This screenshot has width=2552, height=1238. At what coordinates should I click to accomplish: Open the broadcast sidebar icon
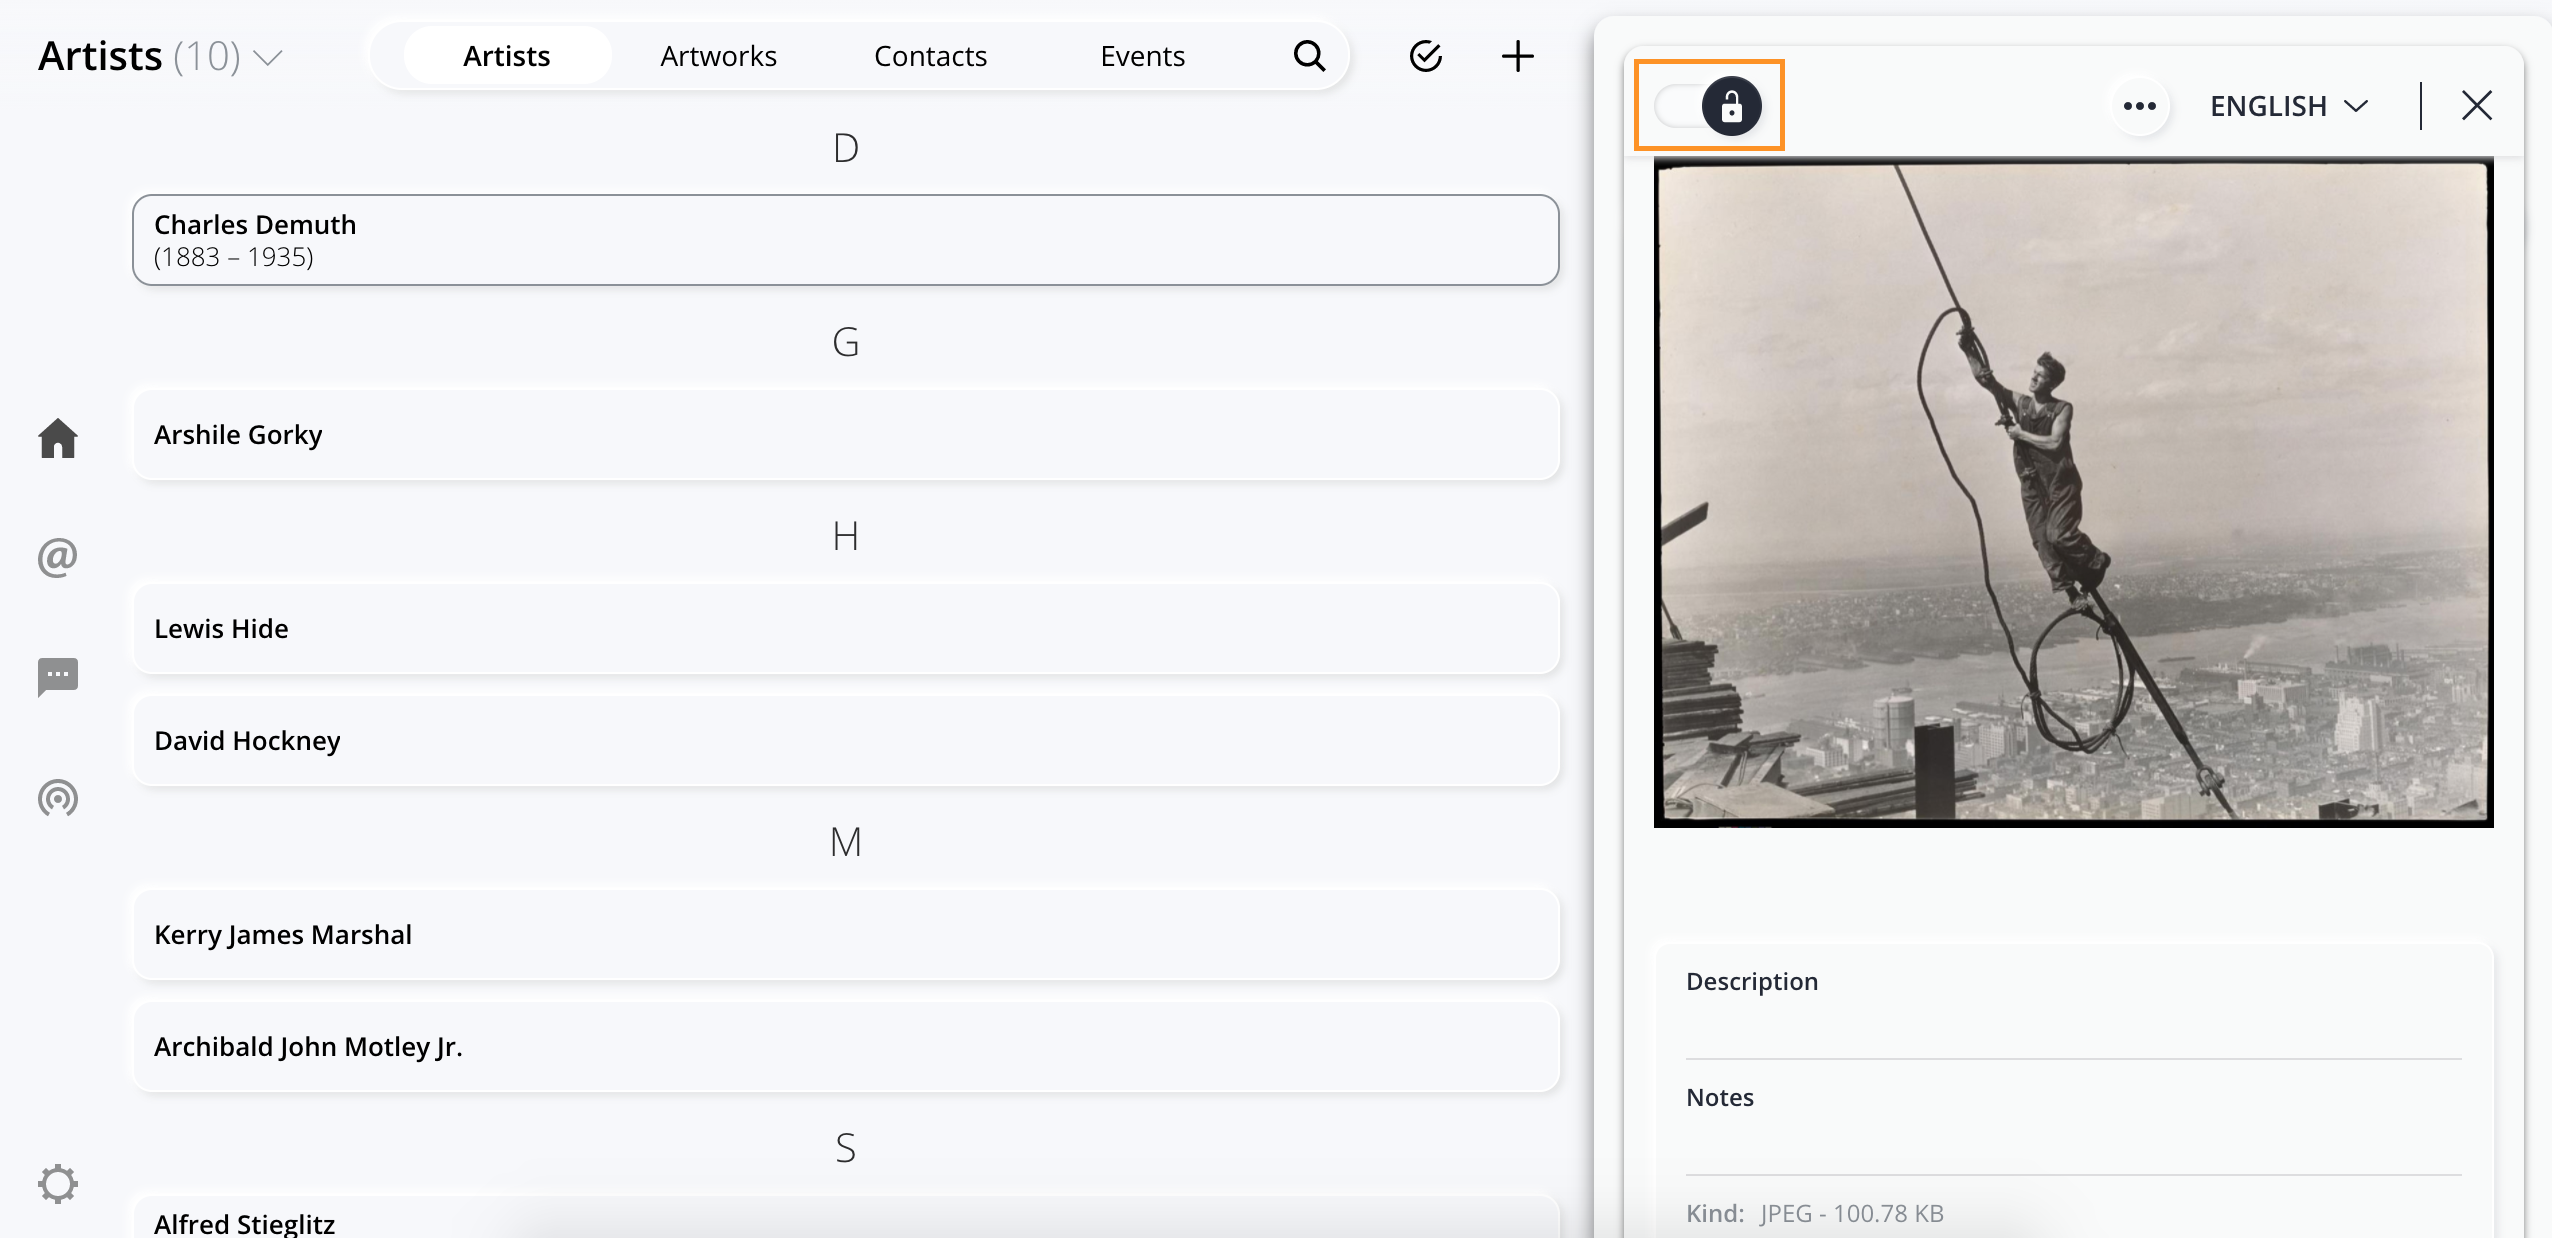point(58,798)
